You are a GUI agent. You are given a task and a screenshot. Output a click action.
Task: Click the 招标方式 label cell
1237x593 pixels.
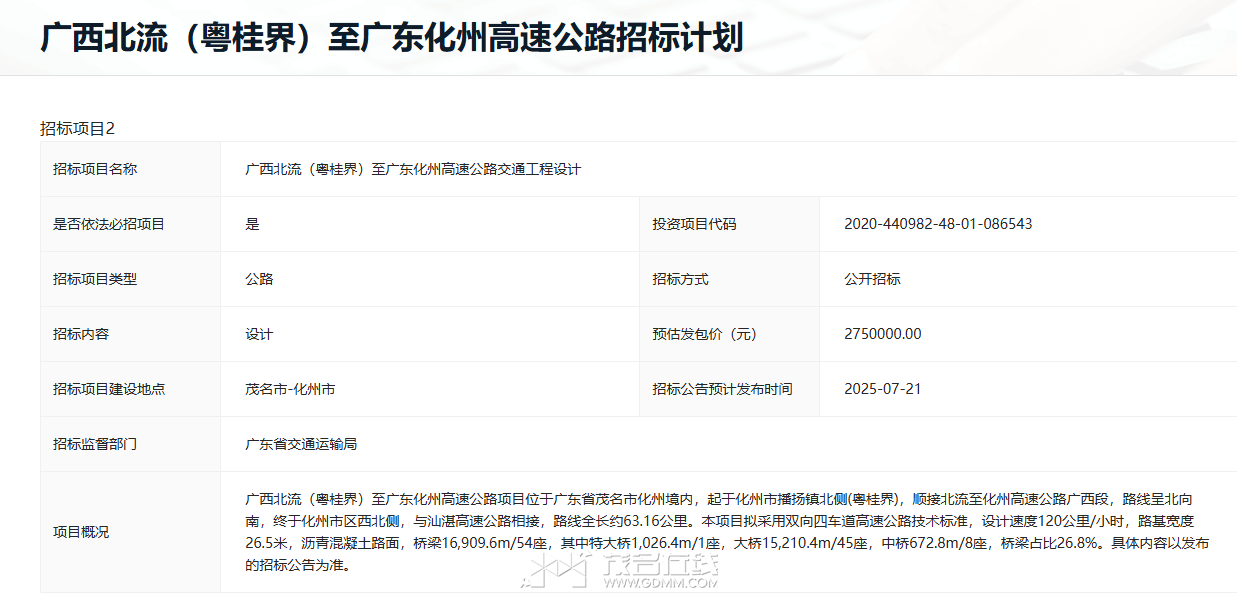point(680,279)
